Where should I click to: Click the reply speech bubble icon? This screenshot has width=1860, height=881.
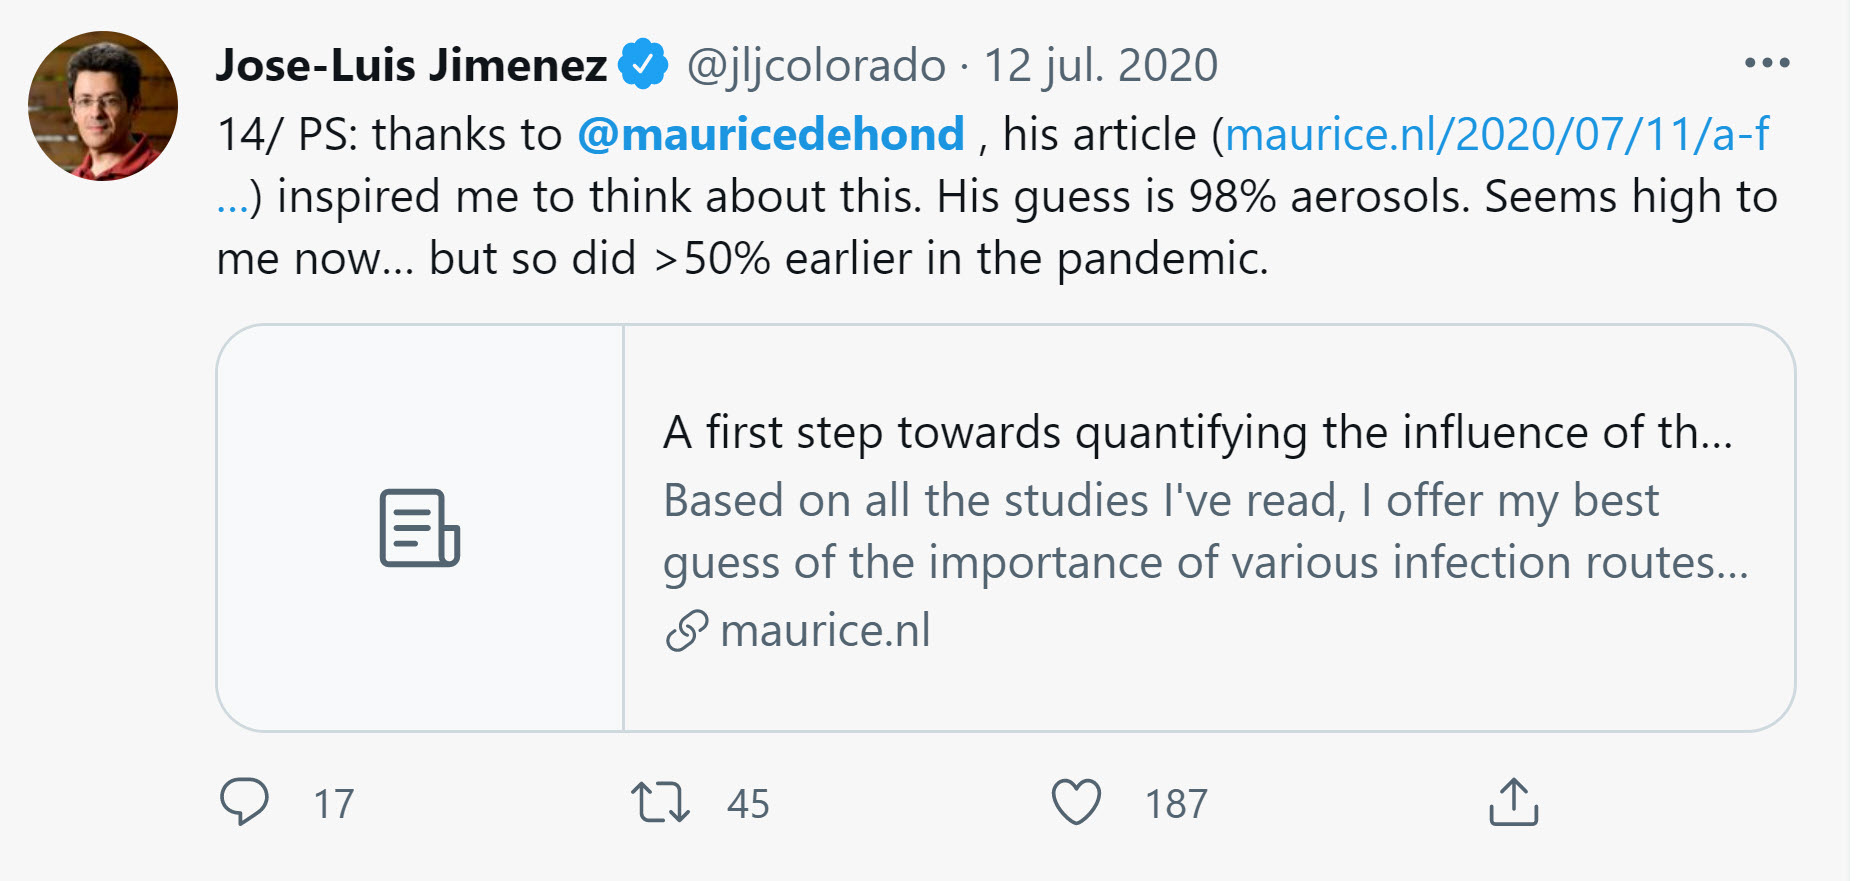pos(244,802)
